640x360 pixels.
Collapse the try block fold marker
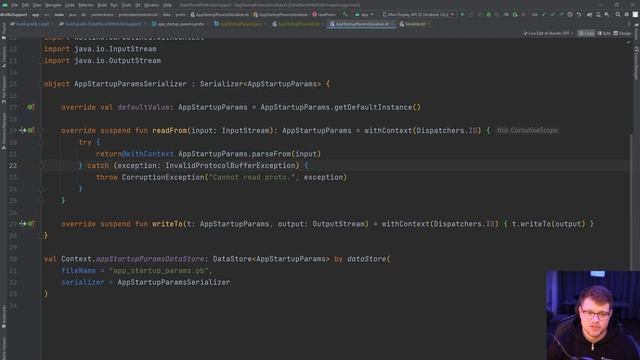(x=42, y=142)
